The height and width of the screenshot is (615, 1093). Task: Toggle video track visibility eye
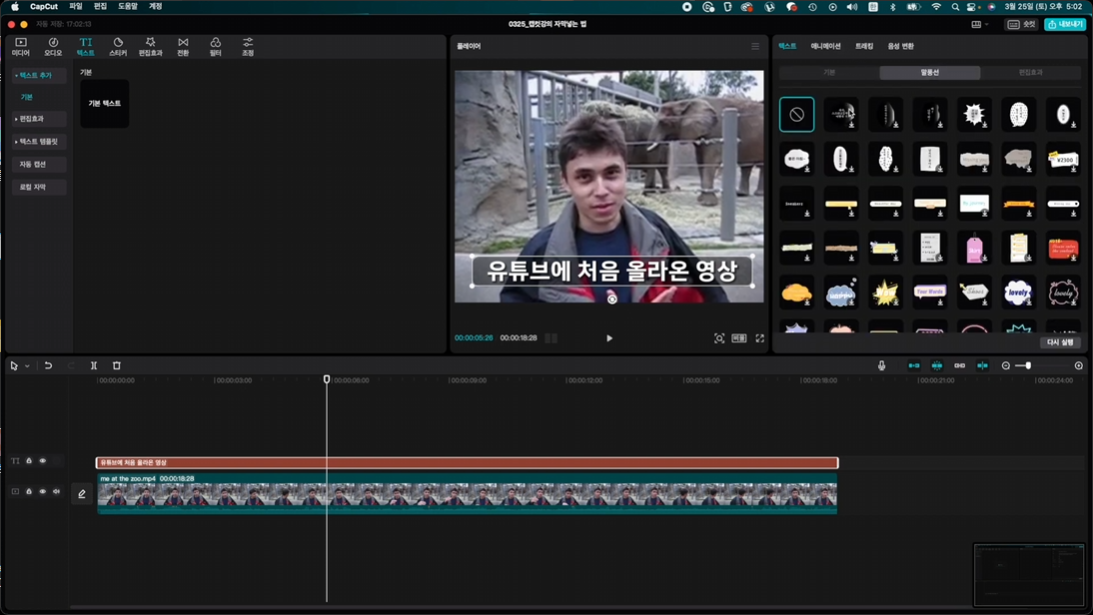click(x=43, y=492)
